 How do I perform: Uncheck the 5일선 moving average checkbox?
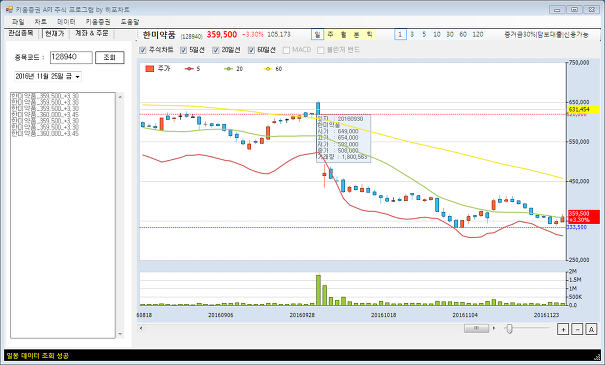(184, 50)
